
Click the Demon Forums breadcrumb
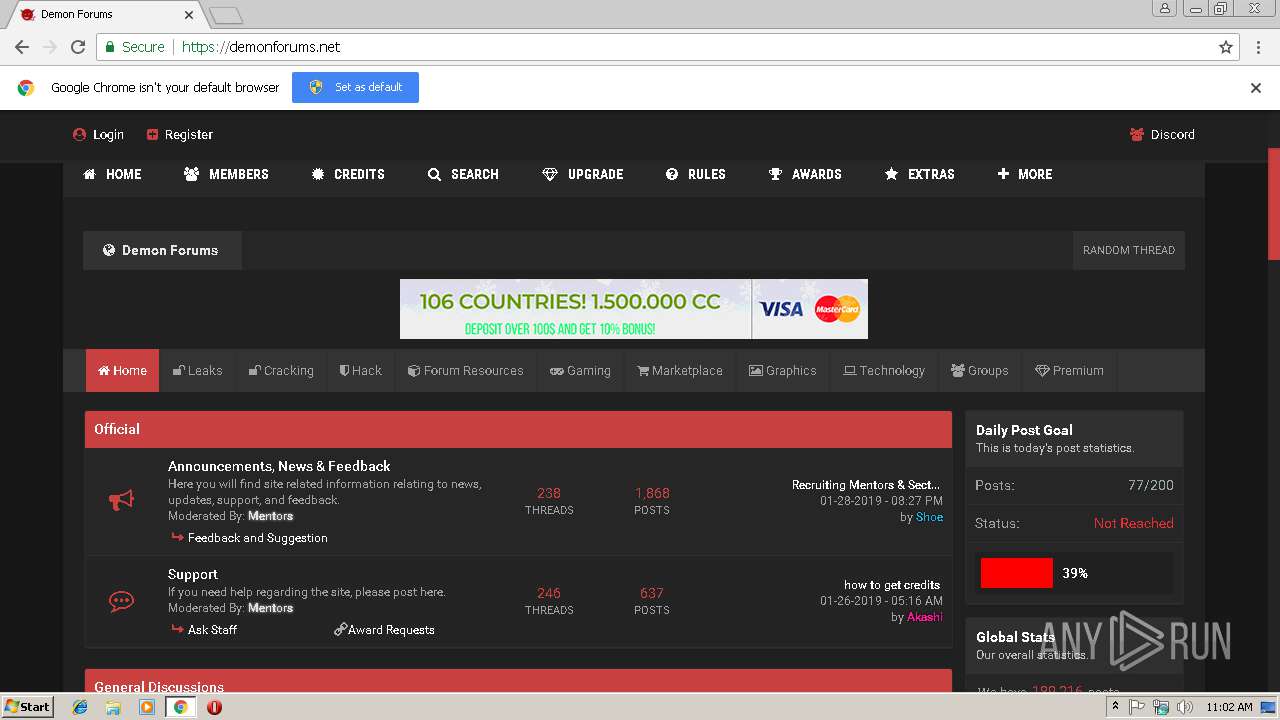click(x=162, y=250)
